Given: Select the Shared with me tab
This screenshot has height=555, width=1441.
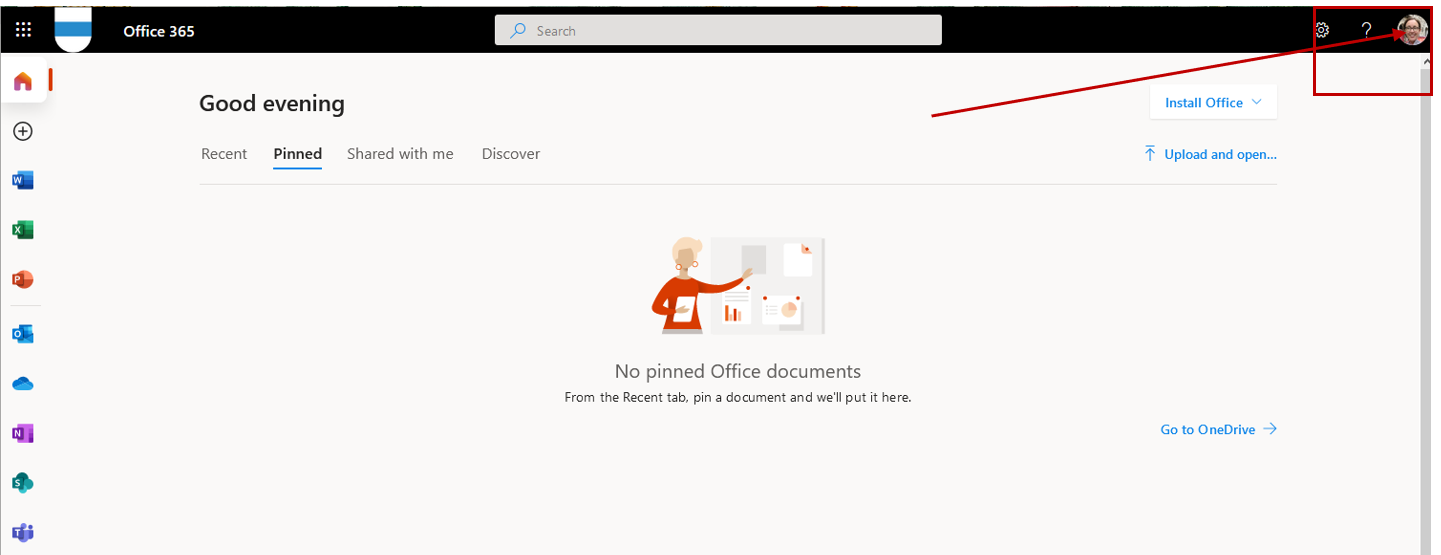Looking at the screenshot, I should (400, 154).
